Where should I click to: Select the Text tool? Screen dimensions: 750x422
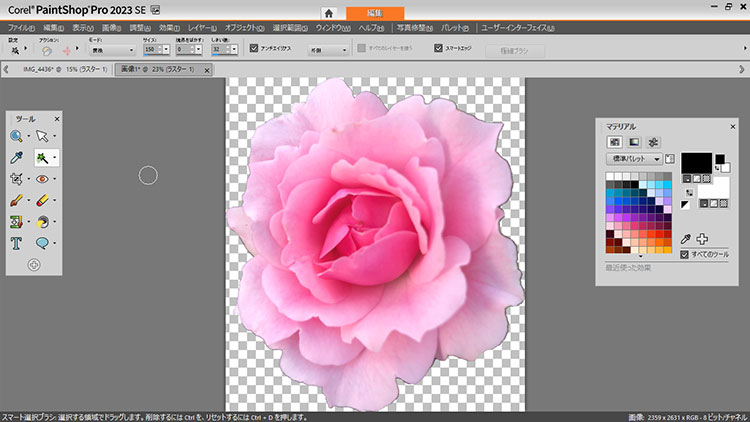17,243
